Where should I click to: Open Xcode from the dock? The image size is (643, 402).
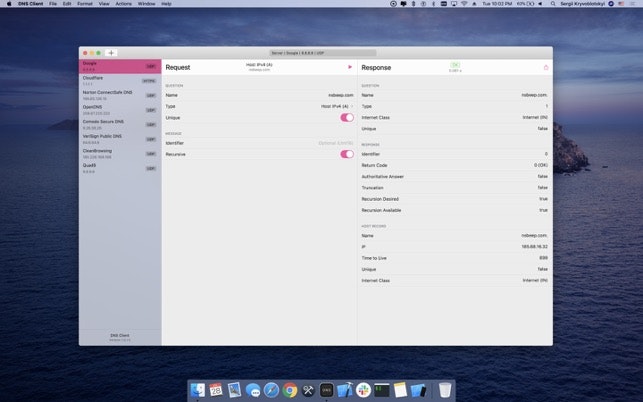[345, 390]
